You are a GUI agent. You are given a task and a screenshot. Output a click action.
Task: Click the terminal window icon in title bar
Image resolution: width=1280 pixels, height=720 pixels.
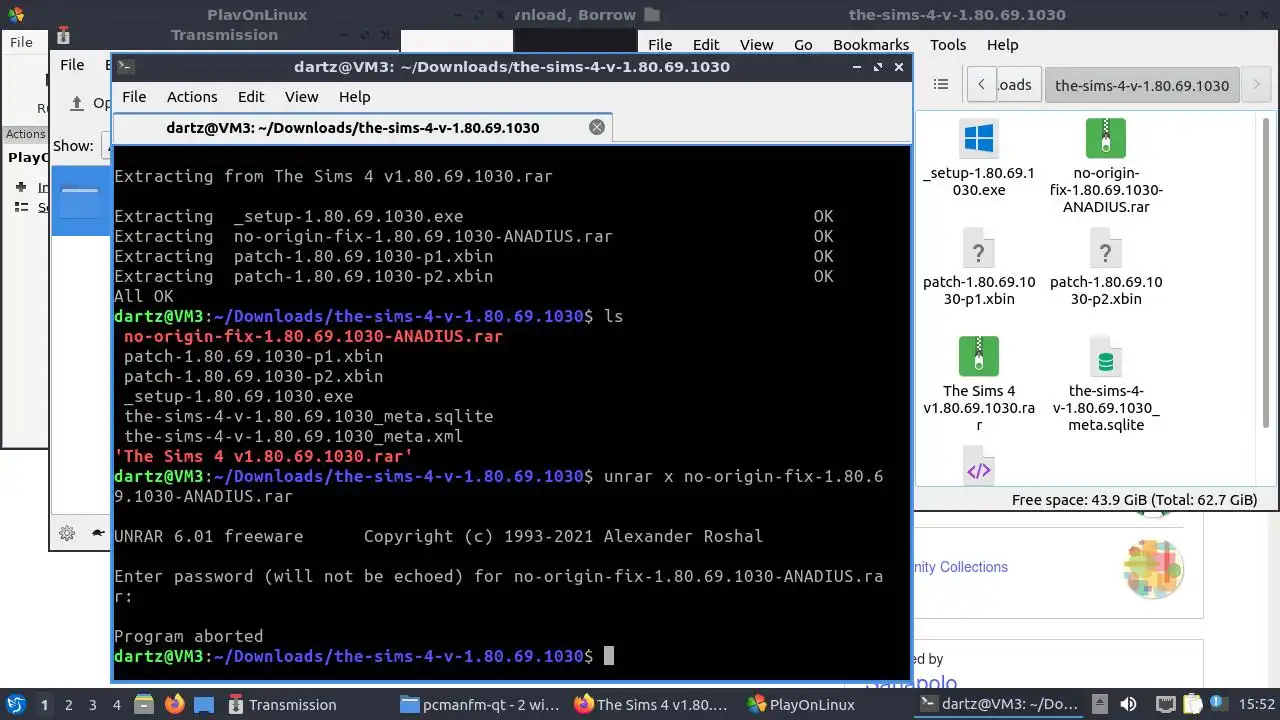click(x=125, y=67)
